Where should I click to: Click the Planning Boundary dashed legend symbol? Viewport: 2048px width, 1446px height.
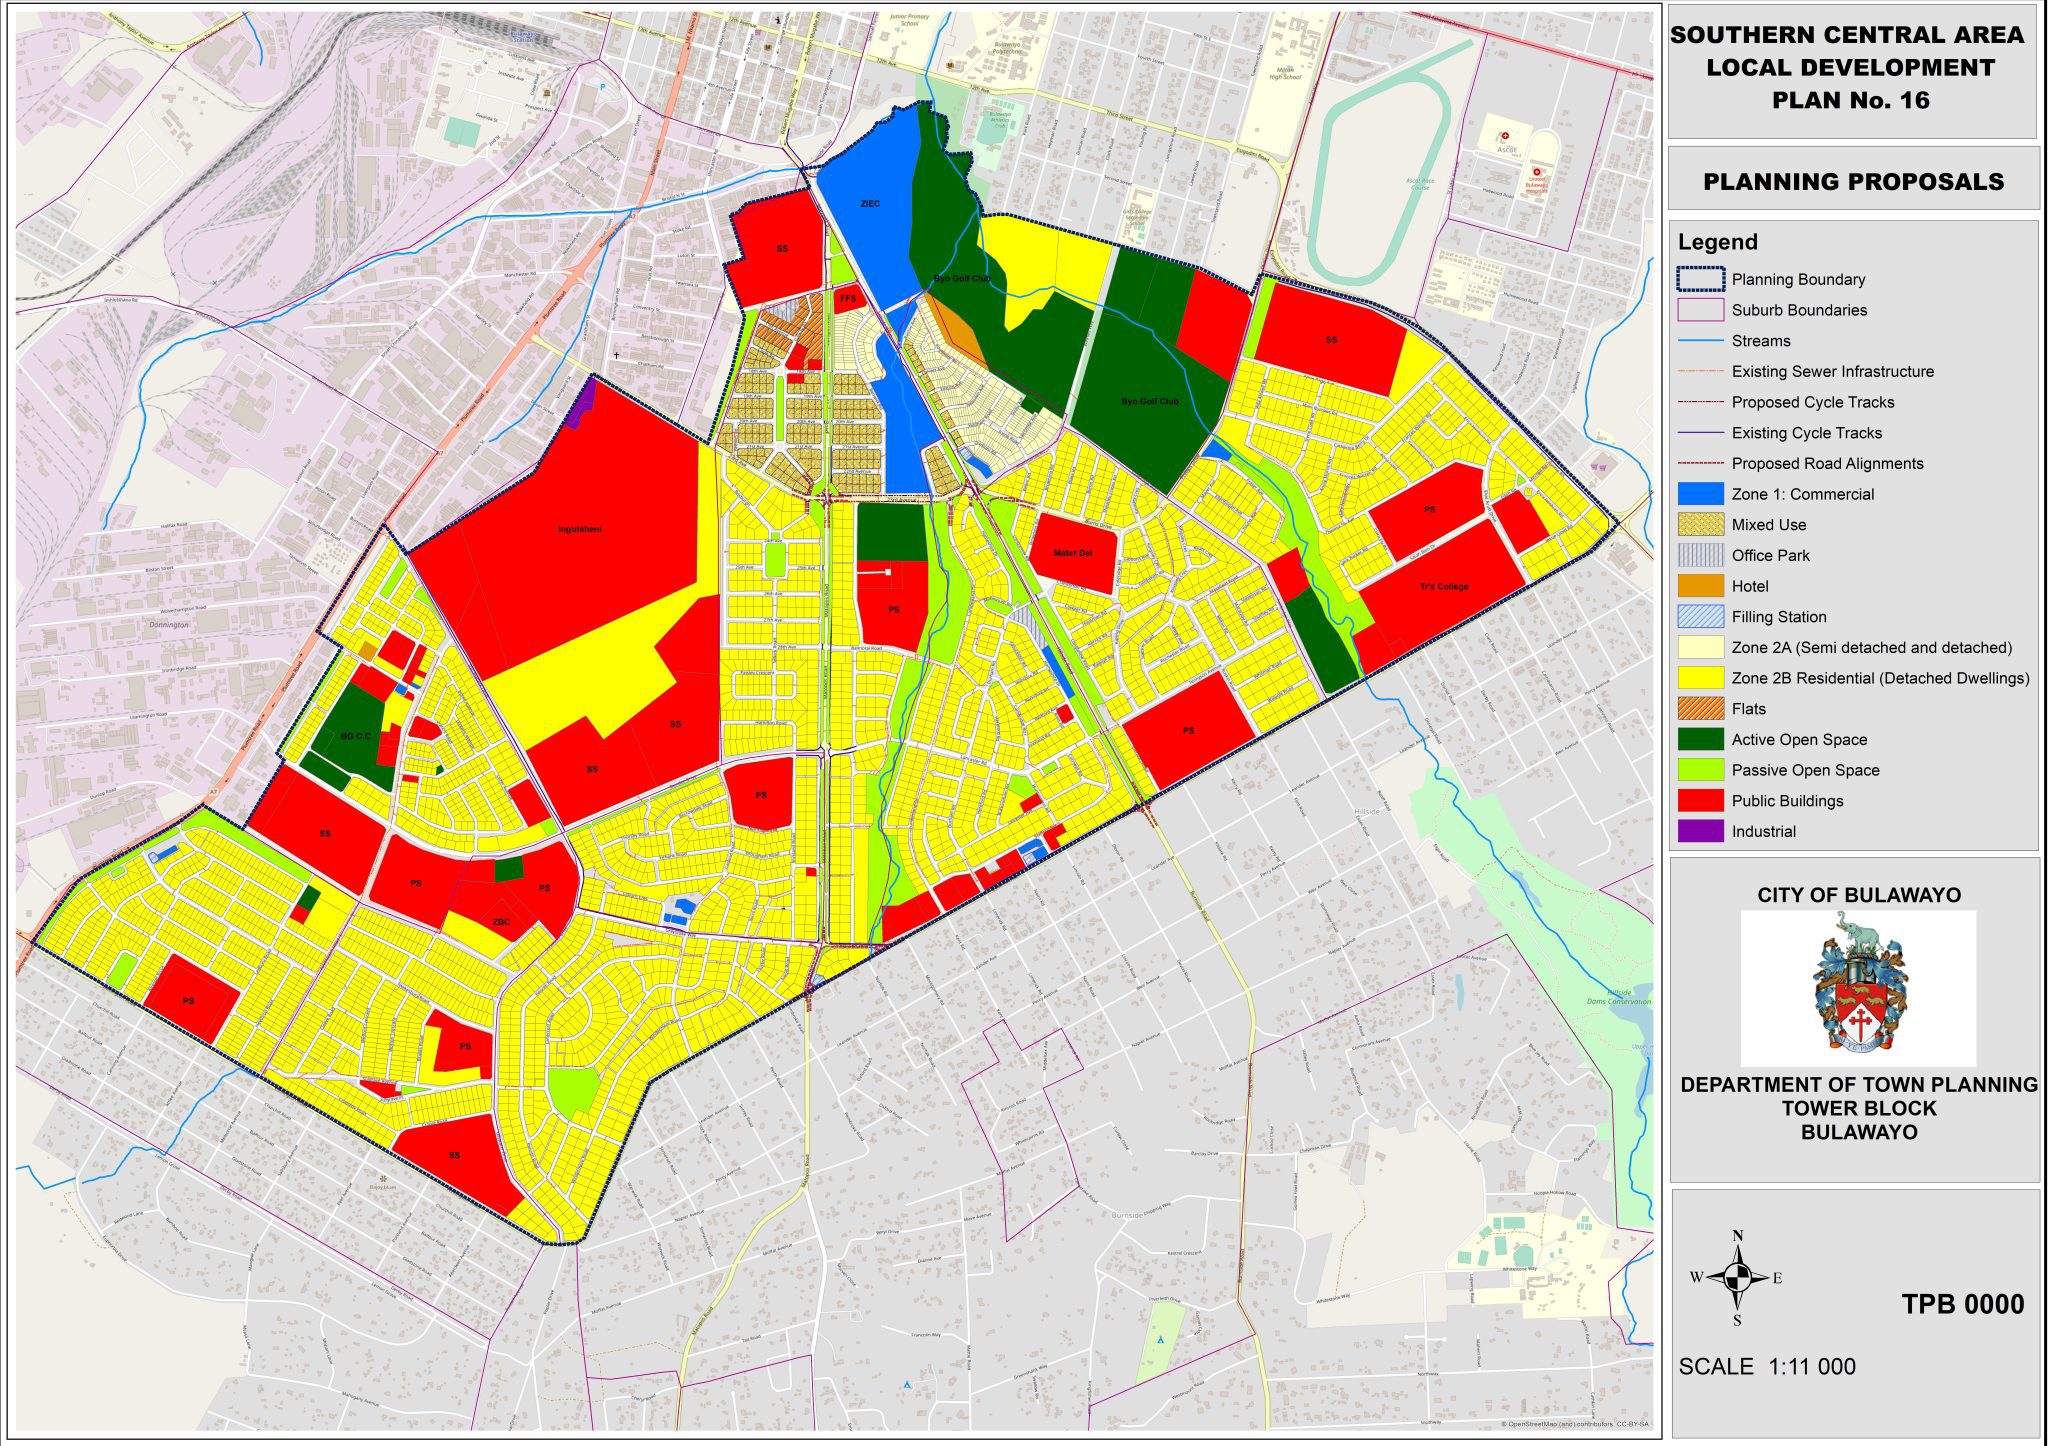pos(1699,279)
